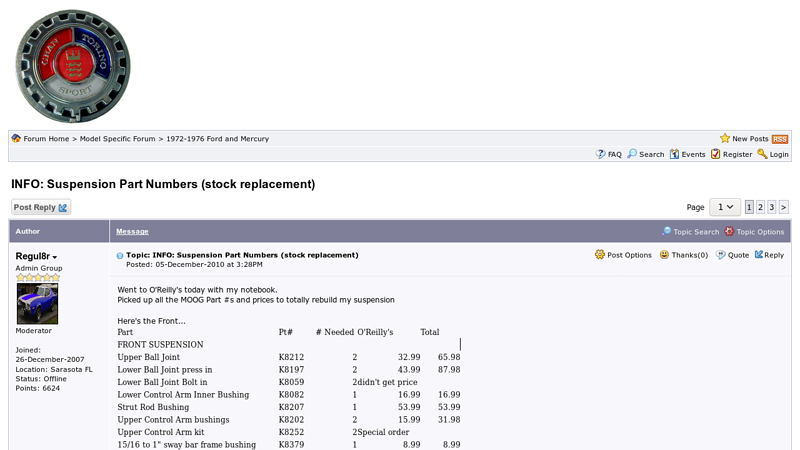Open the Topic Options menu
This screenshot has width=800, height=450.
pyautogui.click(x=760, y=232)
